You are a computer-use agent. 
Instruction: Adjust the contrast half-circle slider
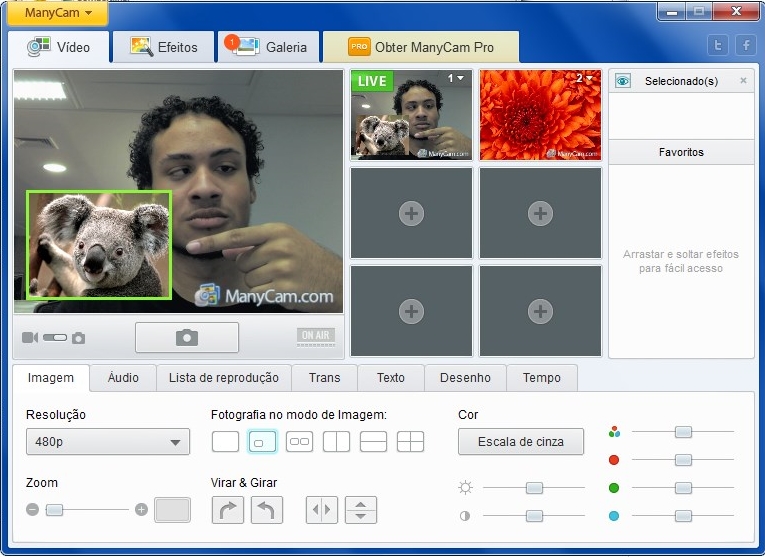coord(534,516)
